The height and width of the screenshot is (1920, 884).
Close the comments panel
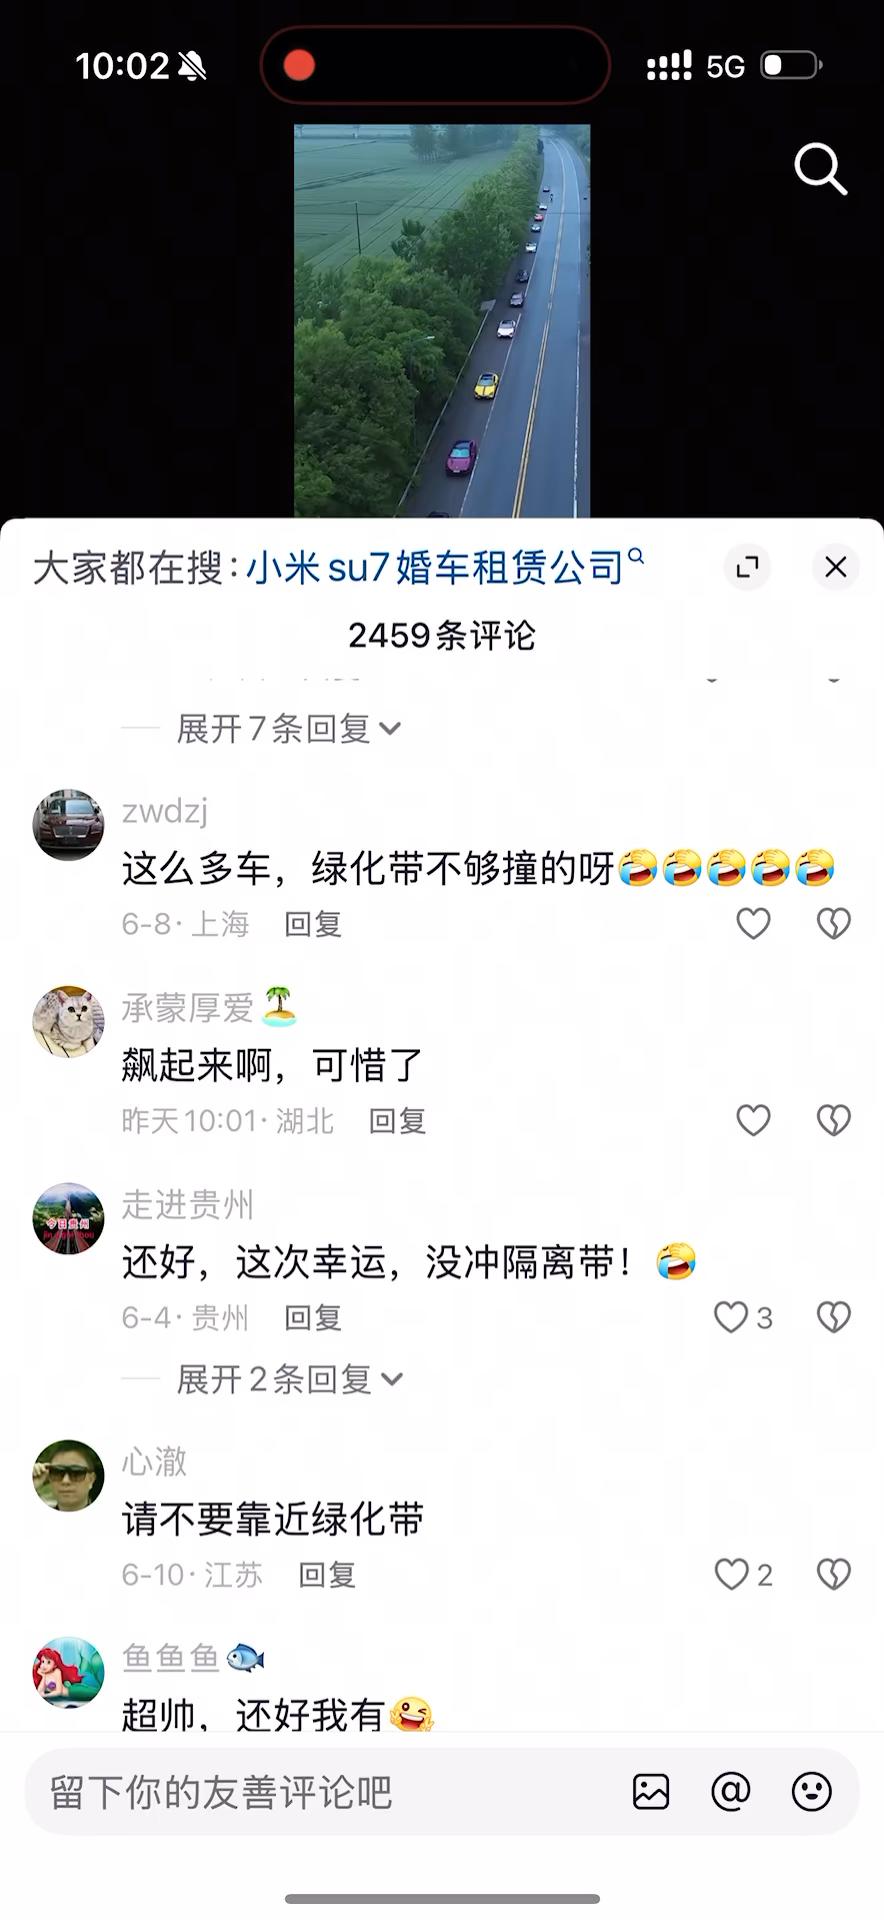[x=836, y=567]
